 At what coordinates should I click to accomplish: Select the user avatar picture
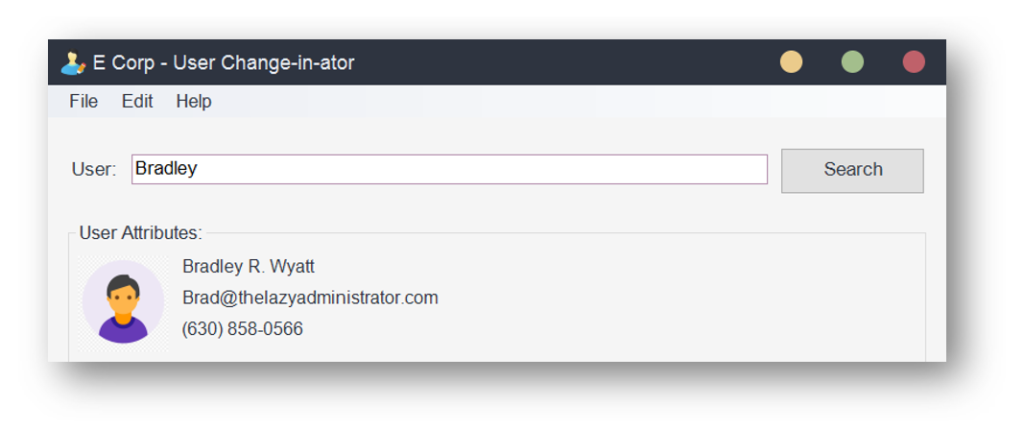(123, 302)
